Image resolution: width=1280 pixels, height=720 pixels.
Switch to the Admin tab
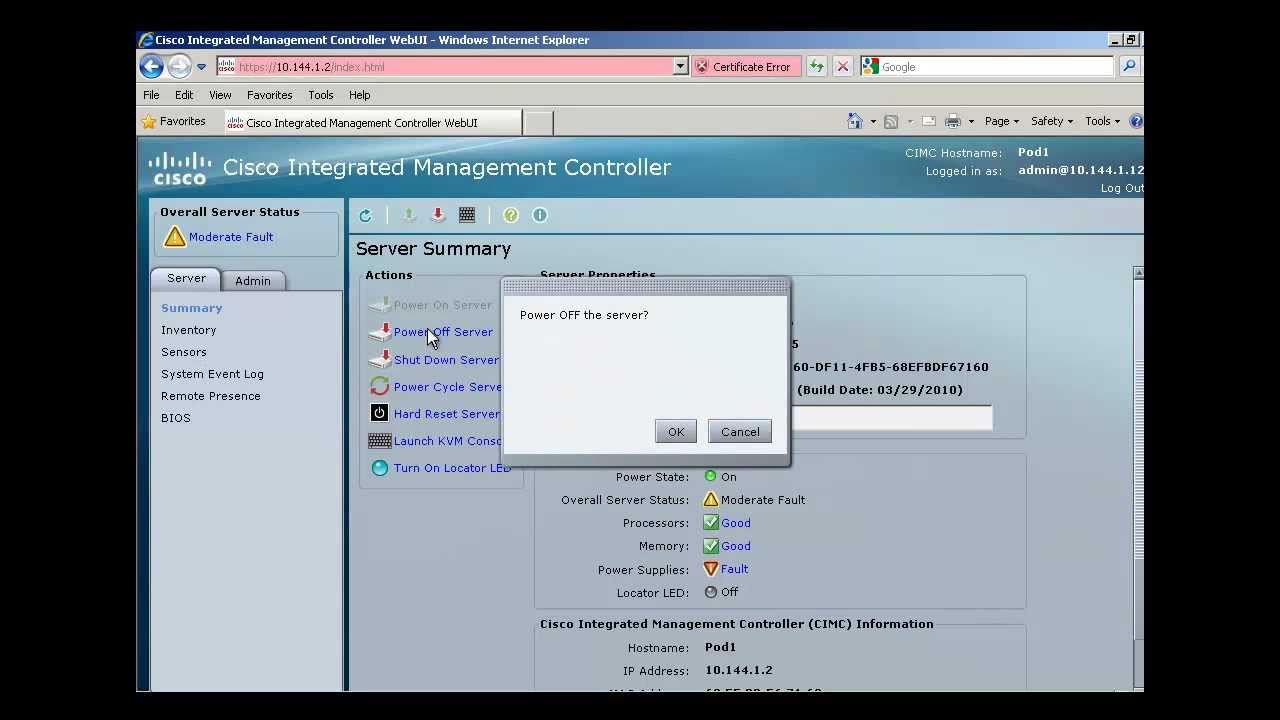point(253,281)
